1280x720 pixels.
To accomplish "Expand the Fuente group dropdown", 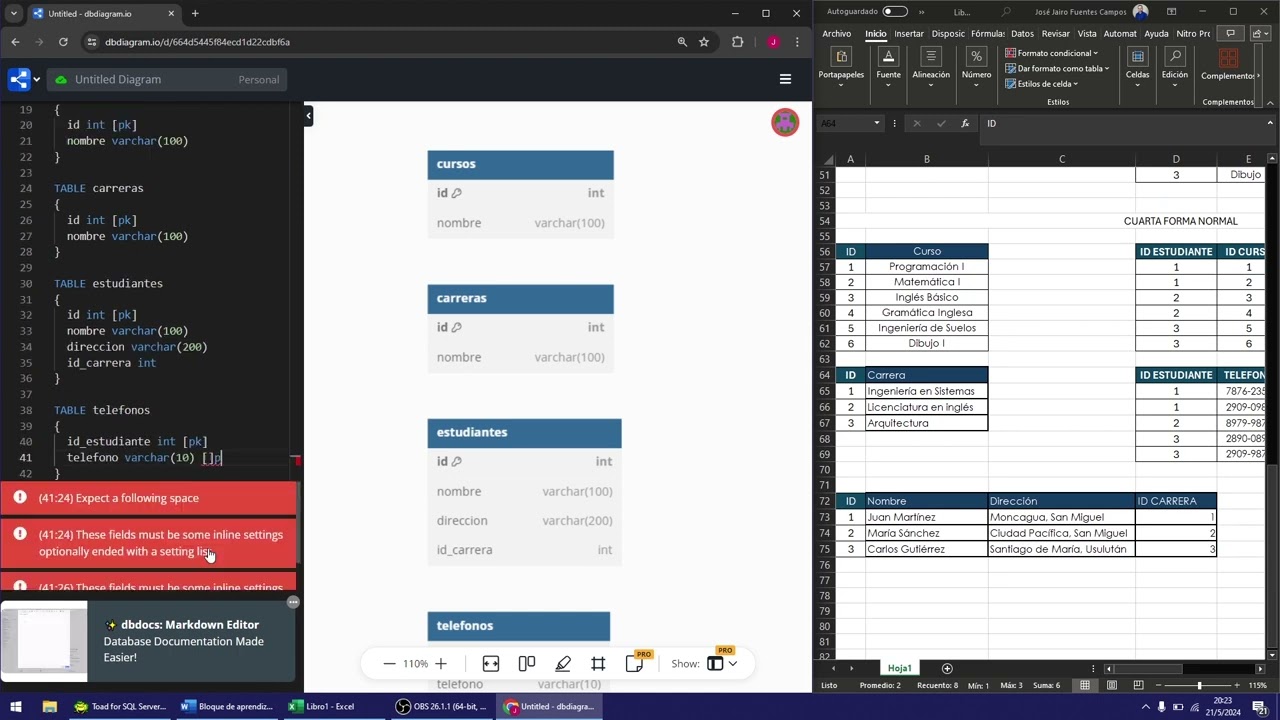I will pos(888,68).
